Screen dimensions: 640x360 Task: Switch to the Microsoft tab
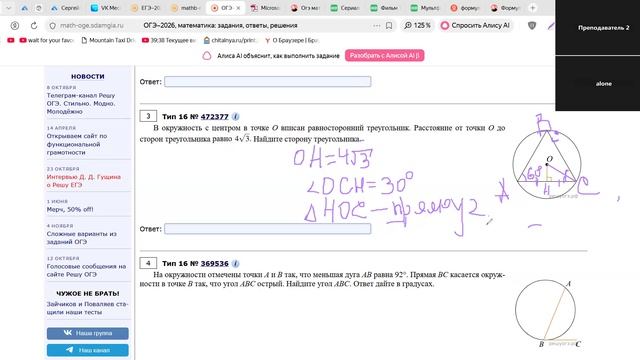tap(265, 8)
